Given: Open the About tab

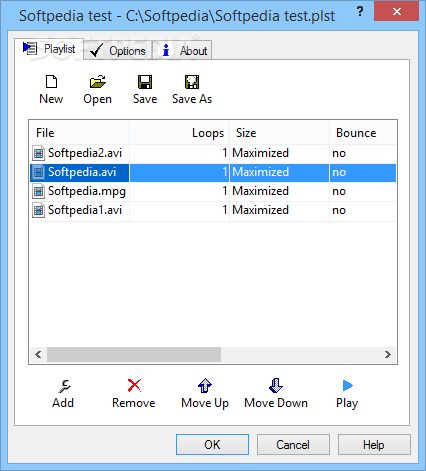Looking at the screenshot, I should [182, 51].
